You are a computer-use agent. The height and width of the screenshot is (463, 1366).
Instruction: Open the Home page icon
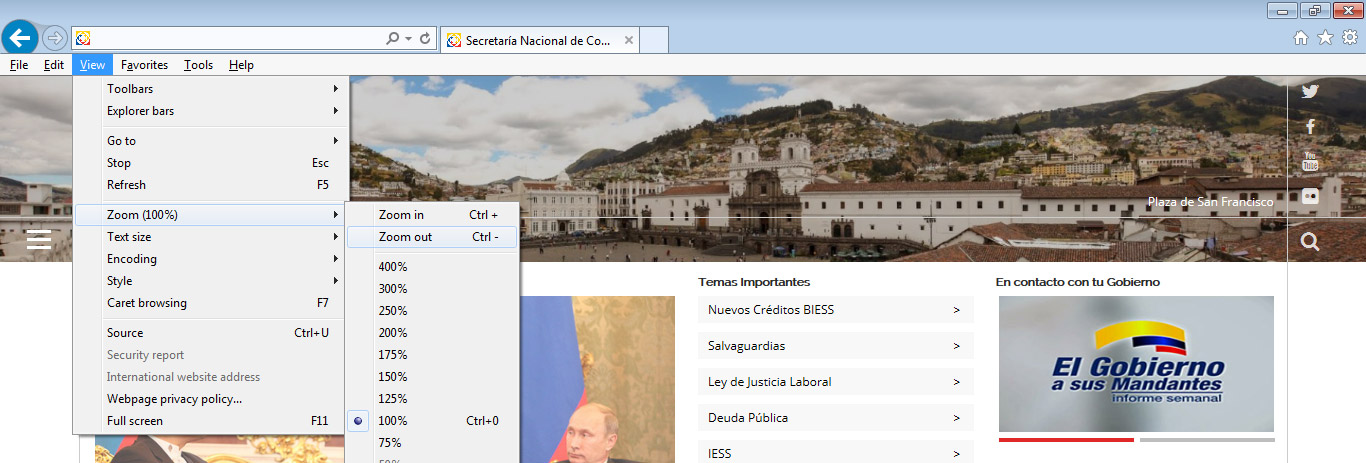coord(1301,38)
